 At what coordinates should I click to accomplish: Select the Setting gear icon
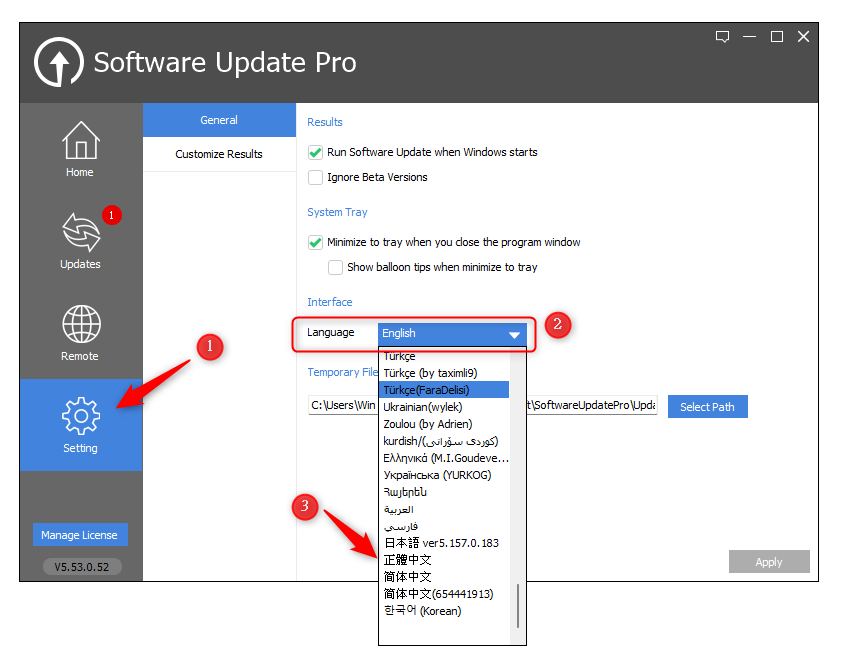click(81, 416)
